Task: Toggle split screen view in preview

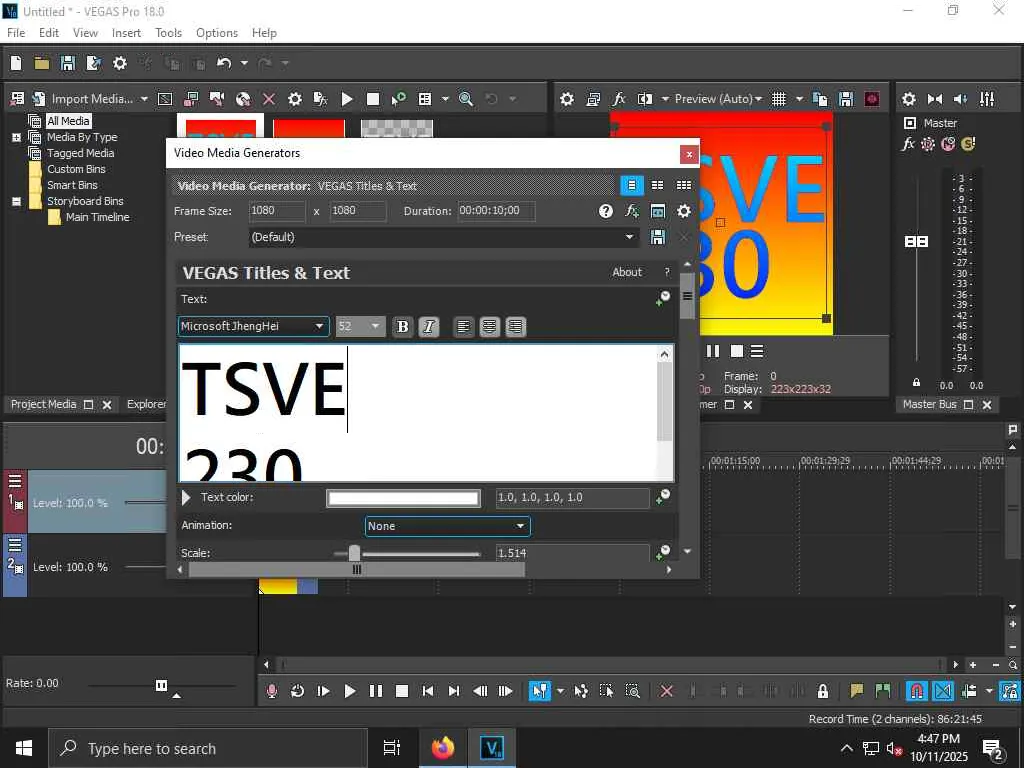Action: pyautogui.click(x=645, y=99)
